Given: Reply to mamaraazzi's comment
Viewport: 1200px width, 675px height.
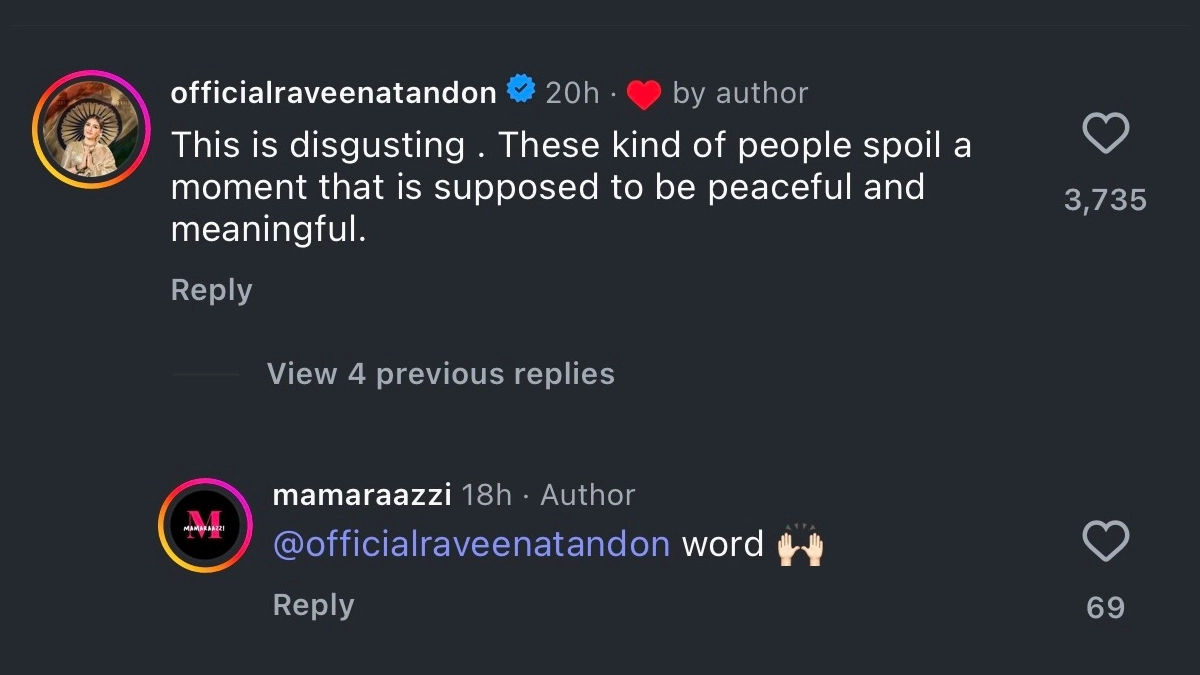Looking at the screenshot, I should point(313,605).
